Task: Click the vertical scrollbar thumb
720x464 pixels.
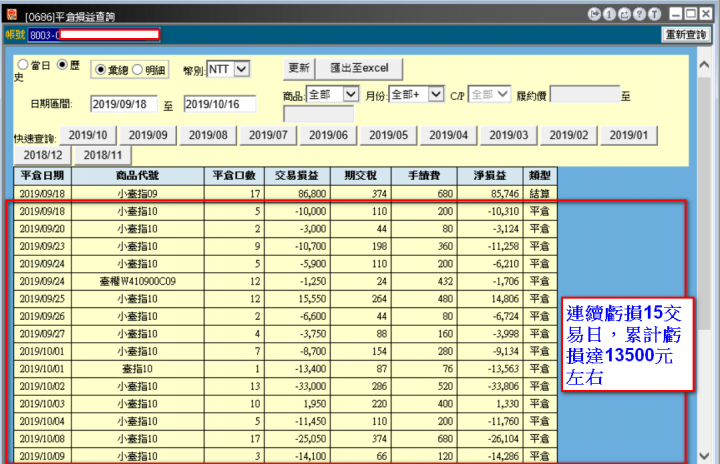Action: tap(704, 203)
